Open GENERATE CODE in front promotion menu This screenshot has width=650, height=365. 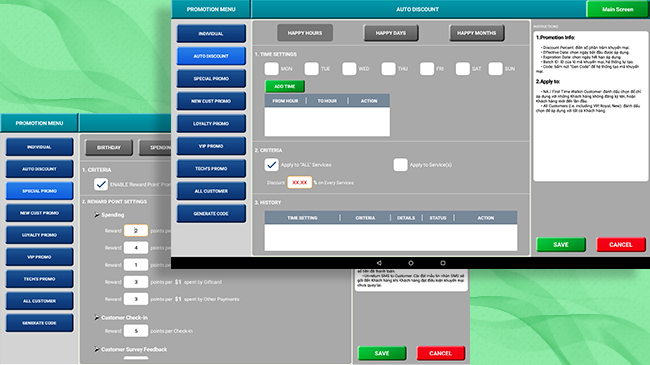[x=211, y=214]
